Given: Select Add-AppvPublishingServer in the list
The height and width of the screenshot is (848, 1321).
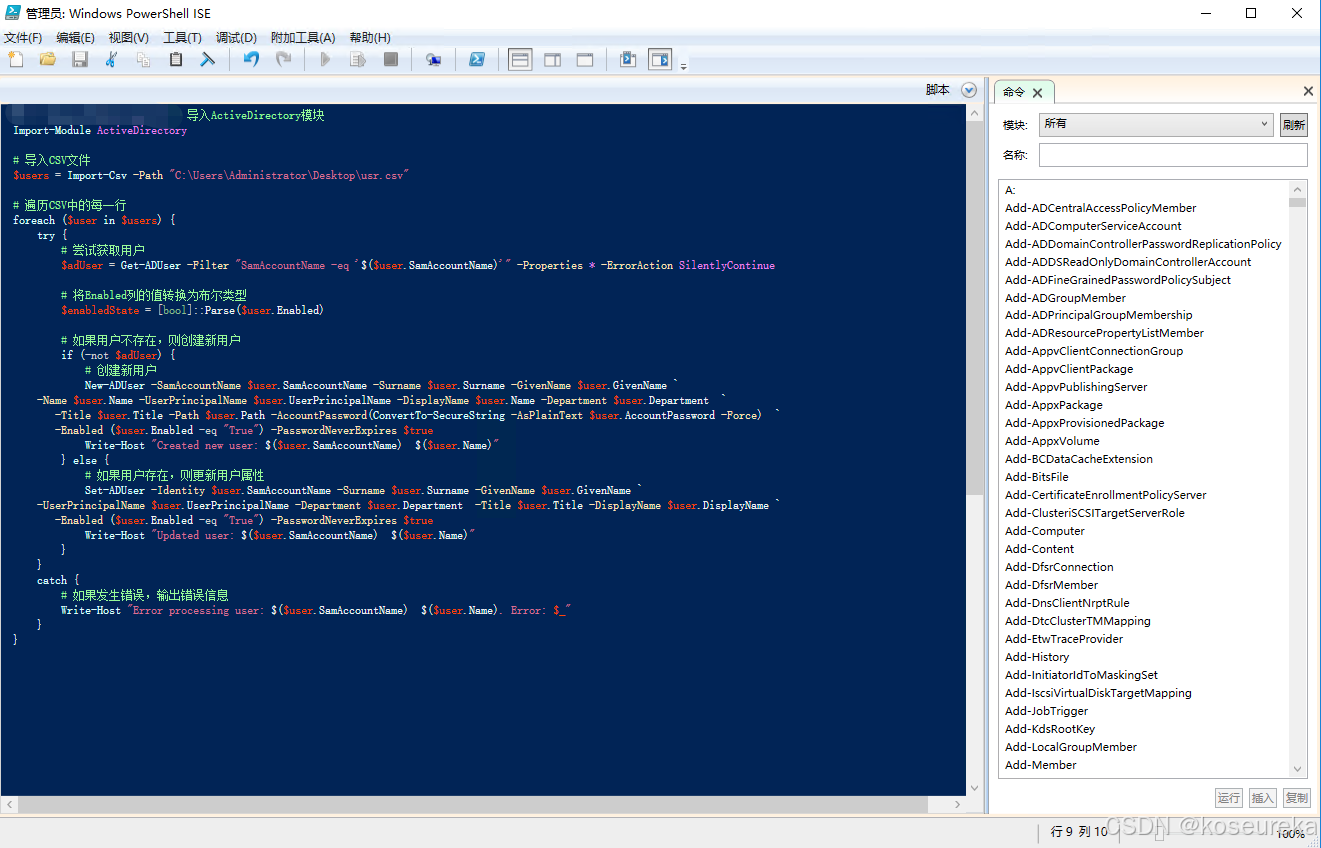Looking at the screenshot, I should 1076,387.
